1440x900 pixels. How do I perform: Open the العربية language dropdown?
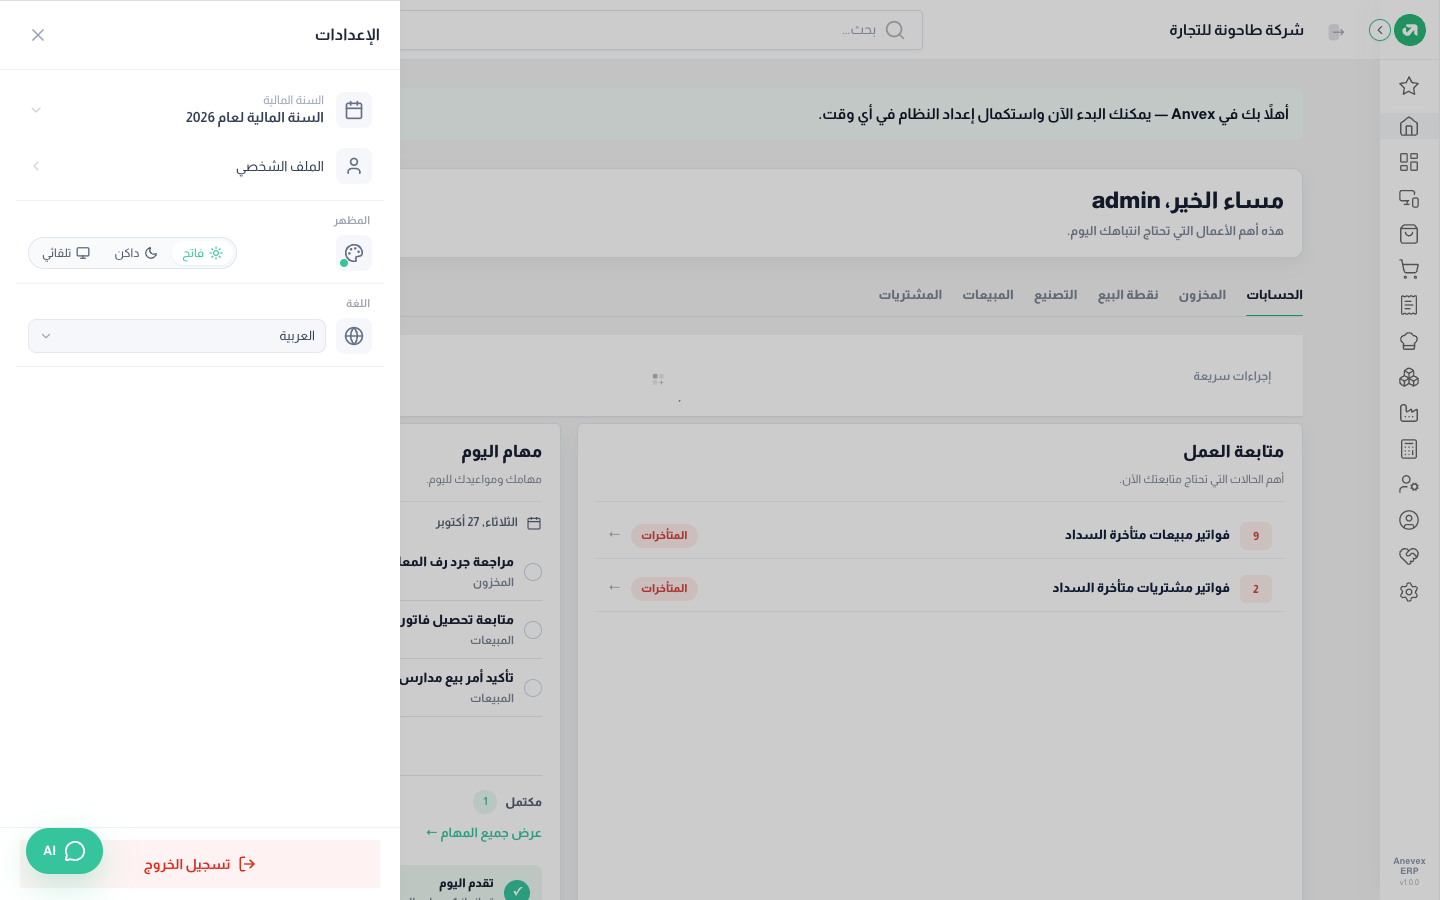point(177,336)
